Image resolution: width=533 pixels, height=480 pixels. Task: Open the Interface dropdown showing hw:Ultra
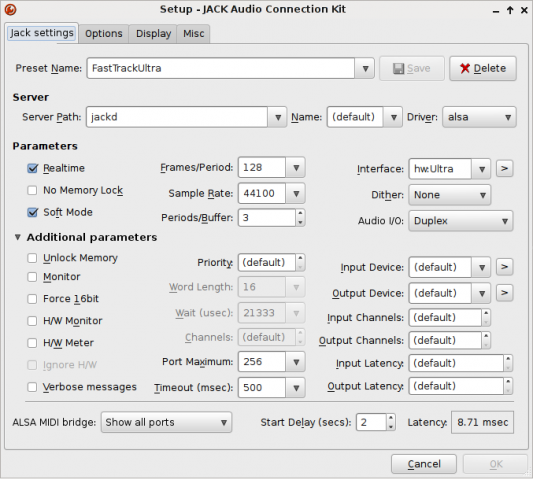pos(482,169)
